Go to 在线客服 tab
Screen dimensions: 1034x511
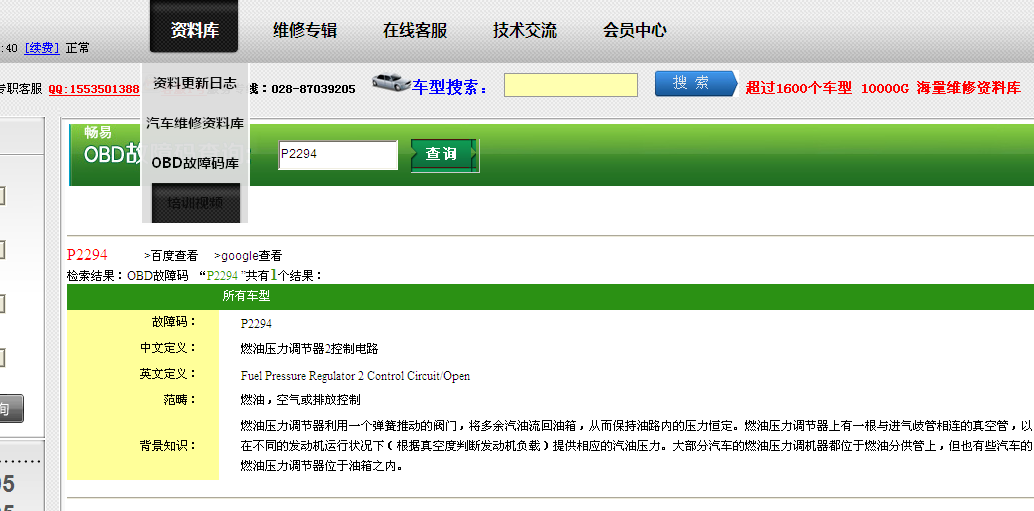[x=415, y=30]
